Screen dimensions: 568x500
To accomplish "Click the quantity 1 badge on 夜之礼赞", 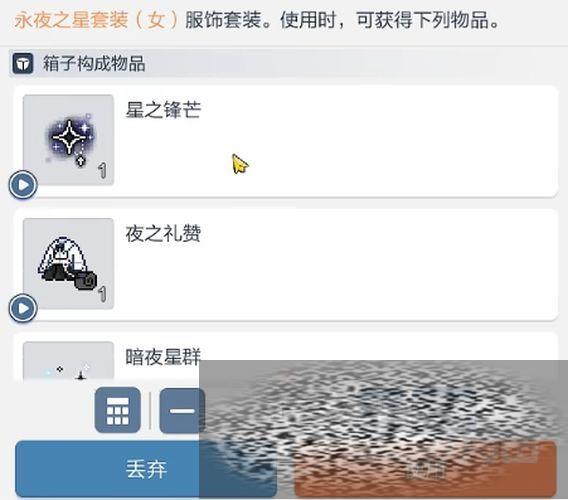I will tap(103, 294).
